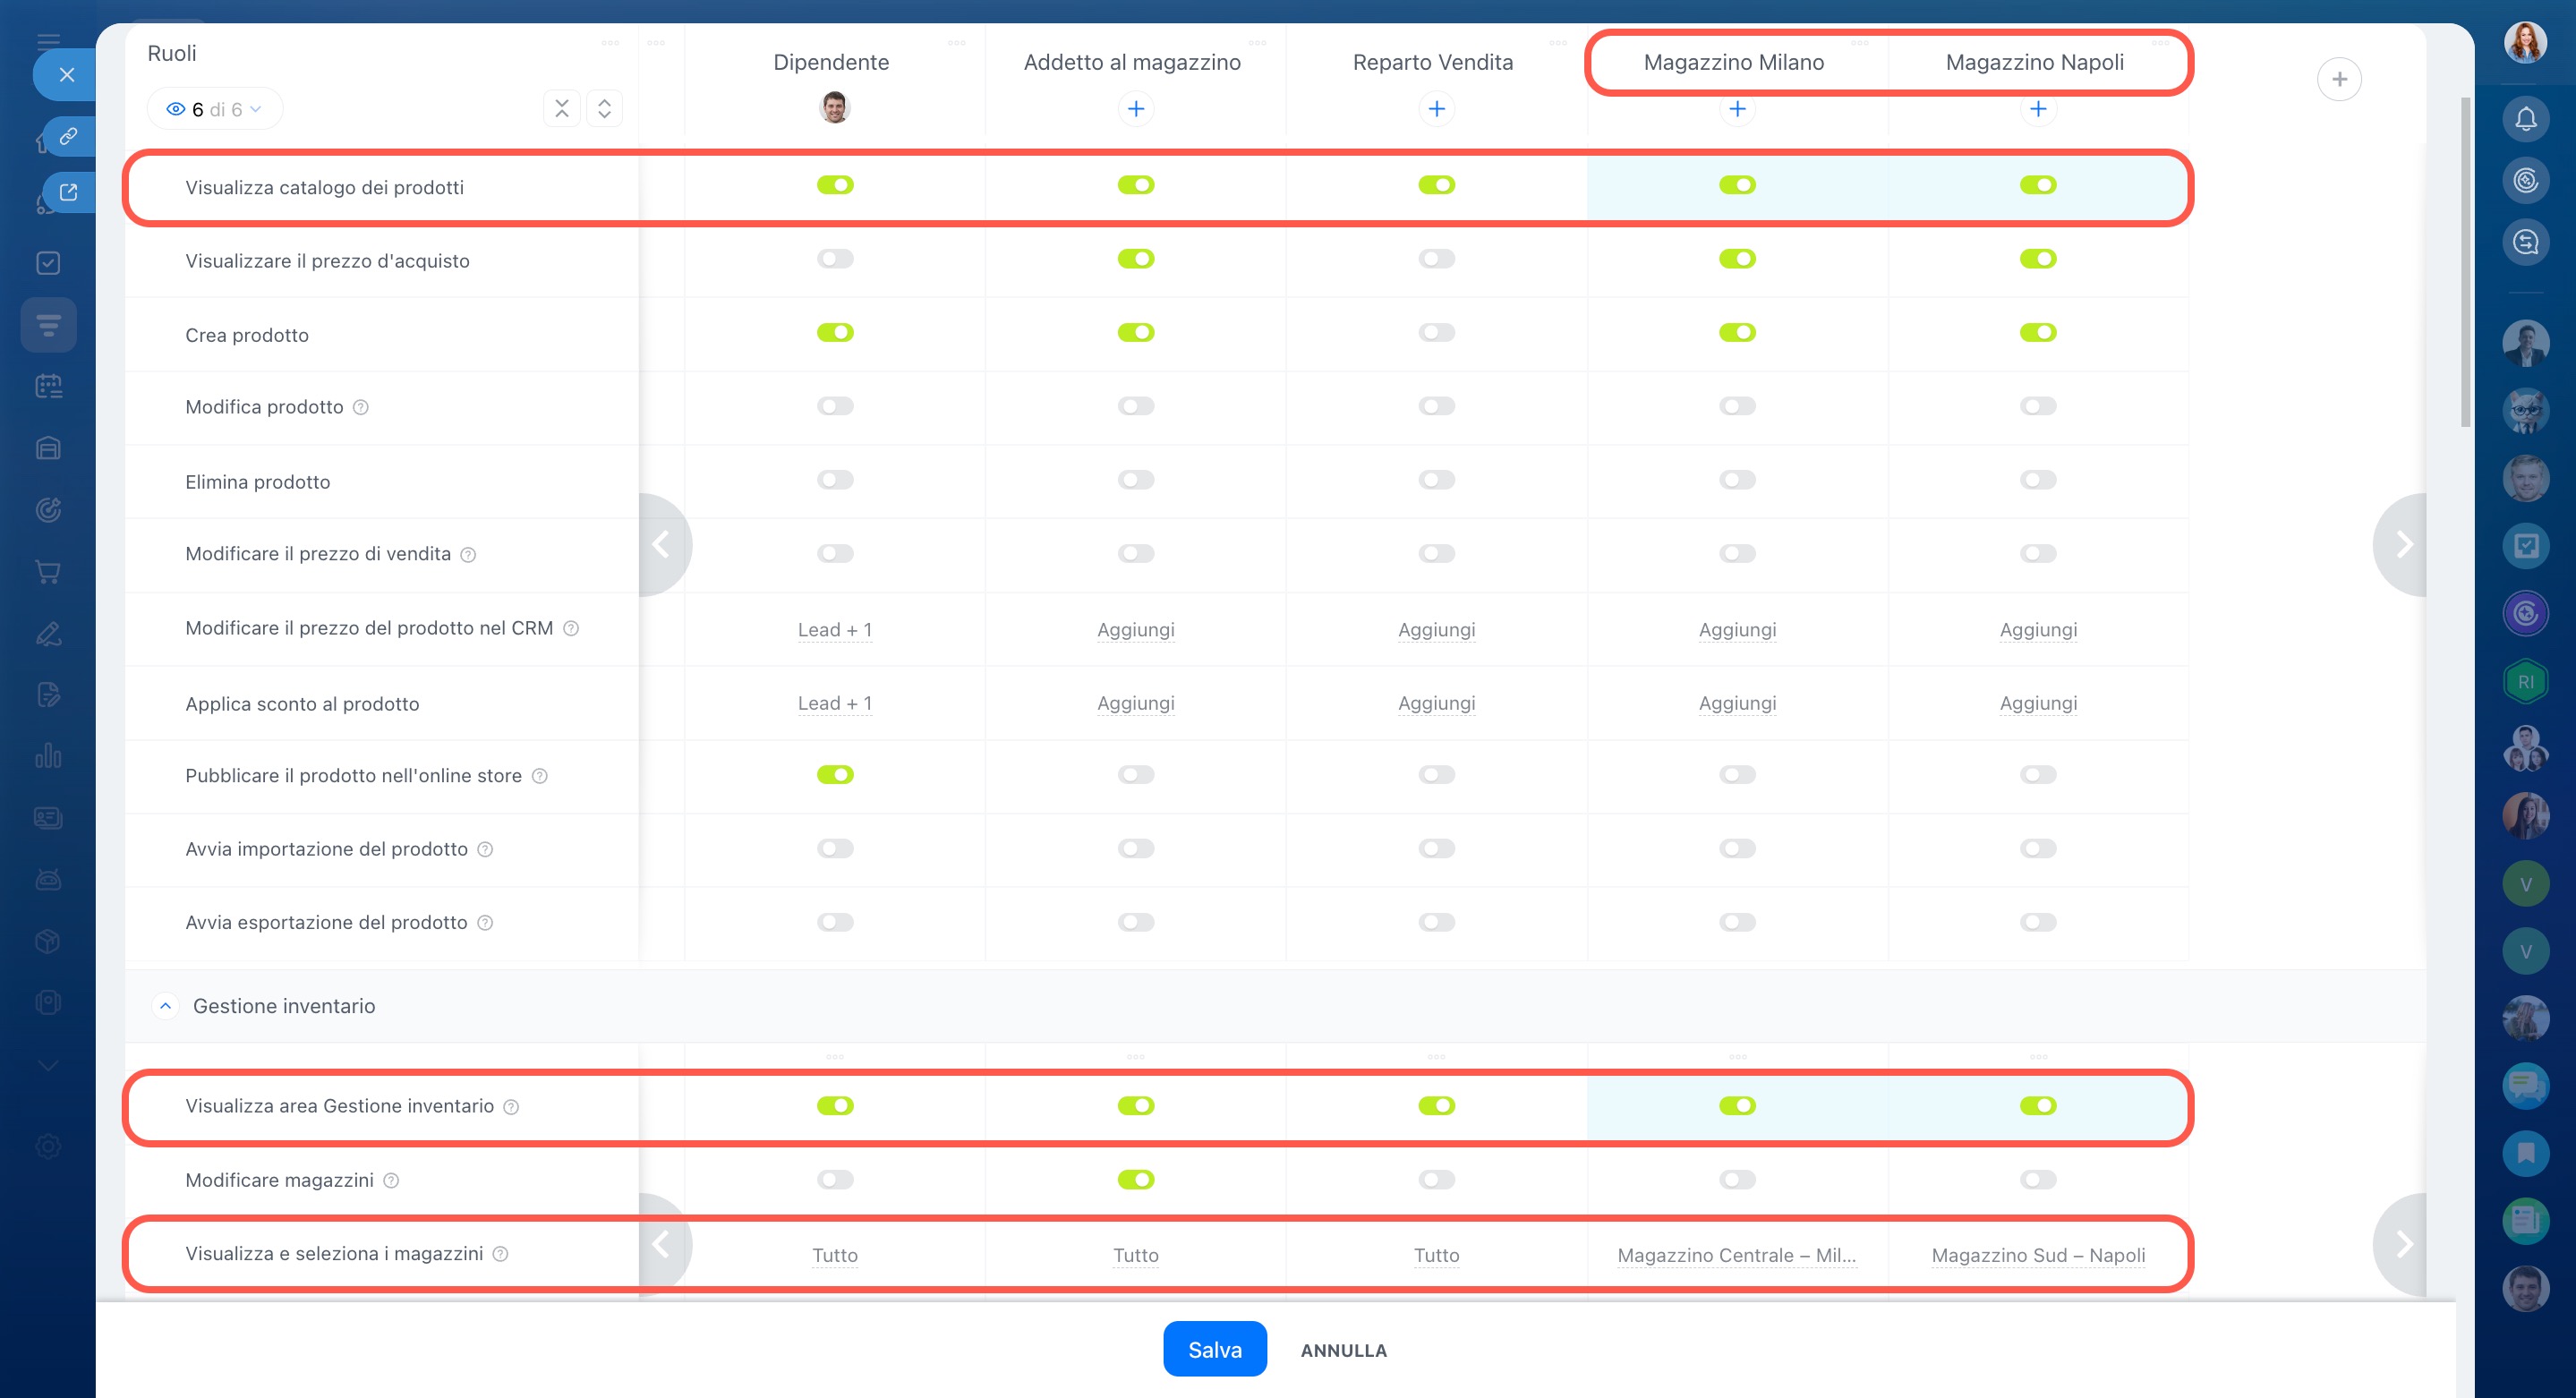Screen dimensions: 2576x1398
Task: Open the shopping cart sidebar icon
Action: tap(48, 572)
